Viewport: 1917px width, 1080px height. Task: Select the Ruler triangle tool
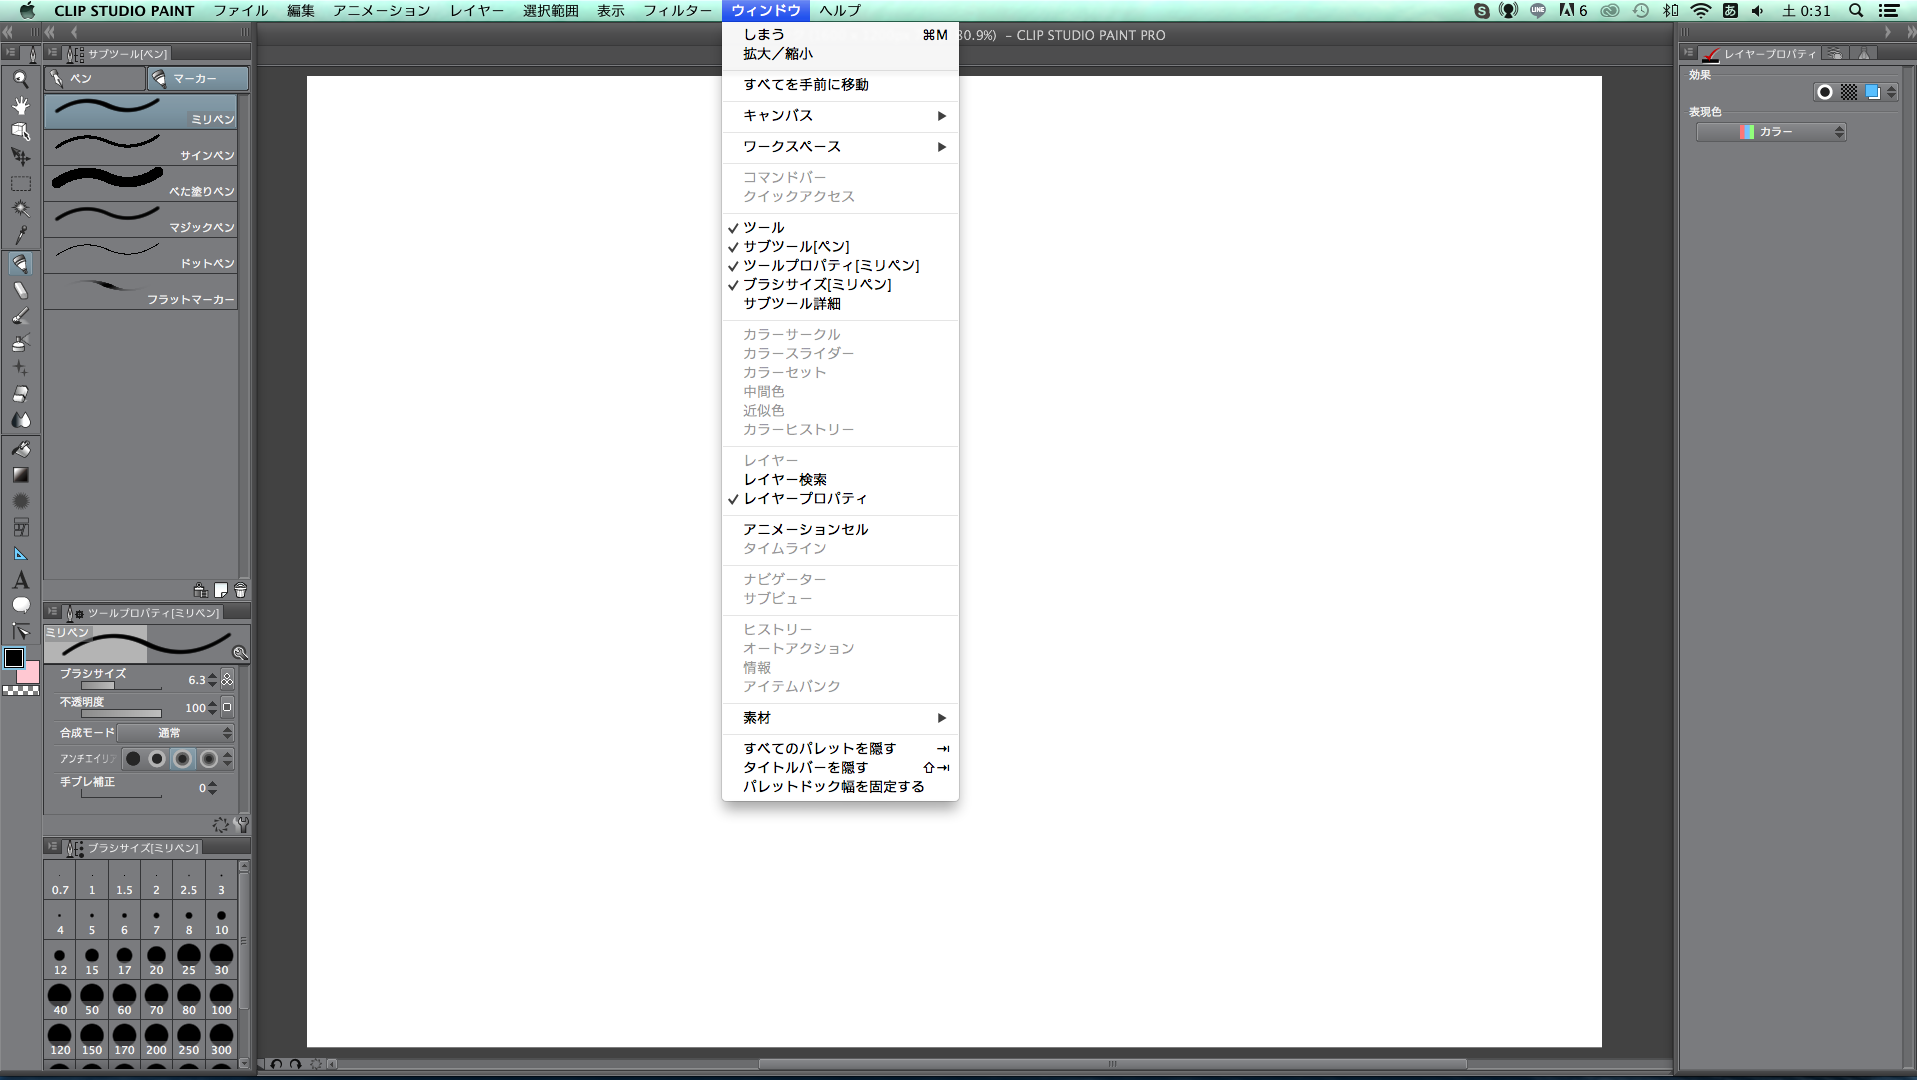point(20,553)
